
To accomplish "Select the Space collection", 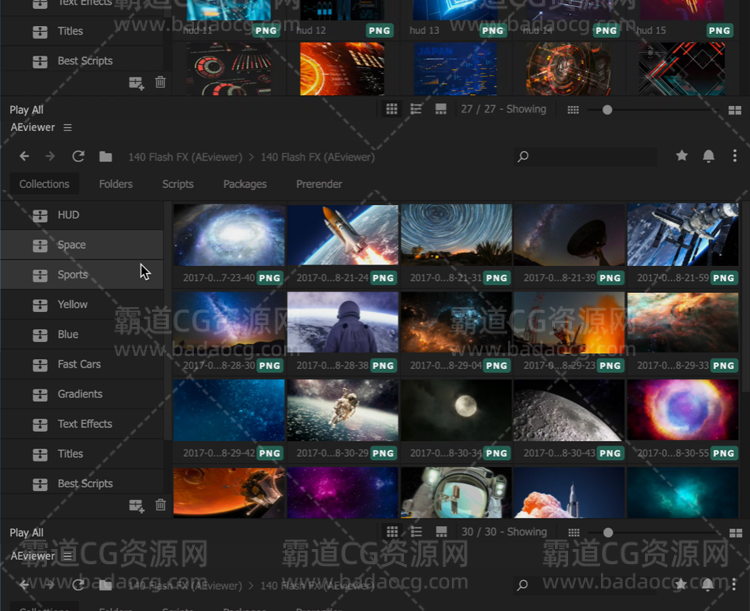I will click(82, 245).
